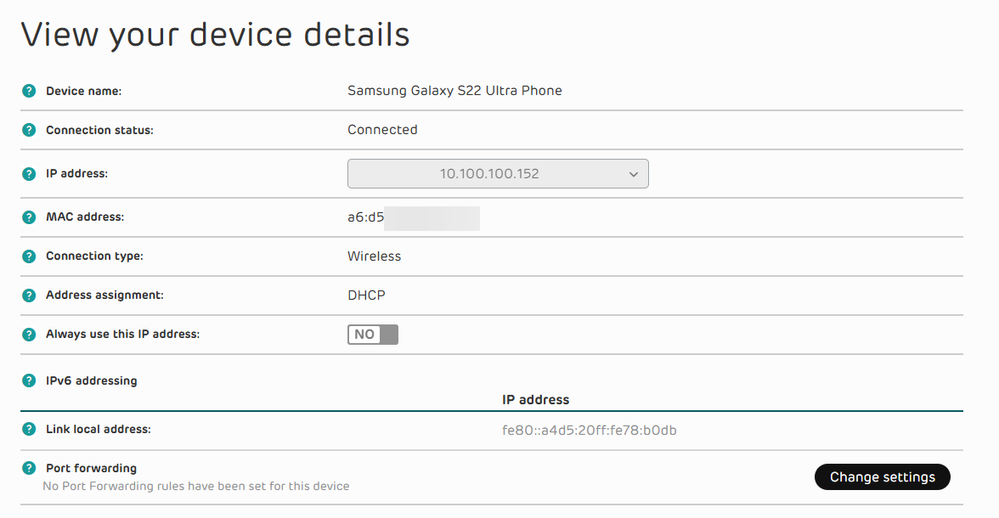Show help for IPv6 addressing
This screenshot has width=999, height=518.
point(29,380)
